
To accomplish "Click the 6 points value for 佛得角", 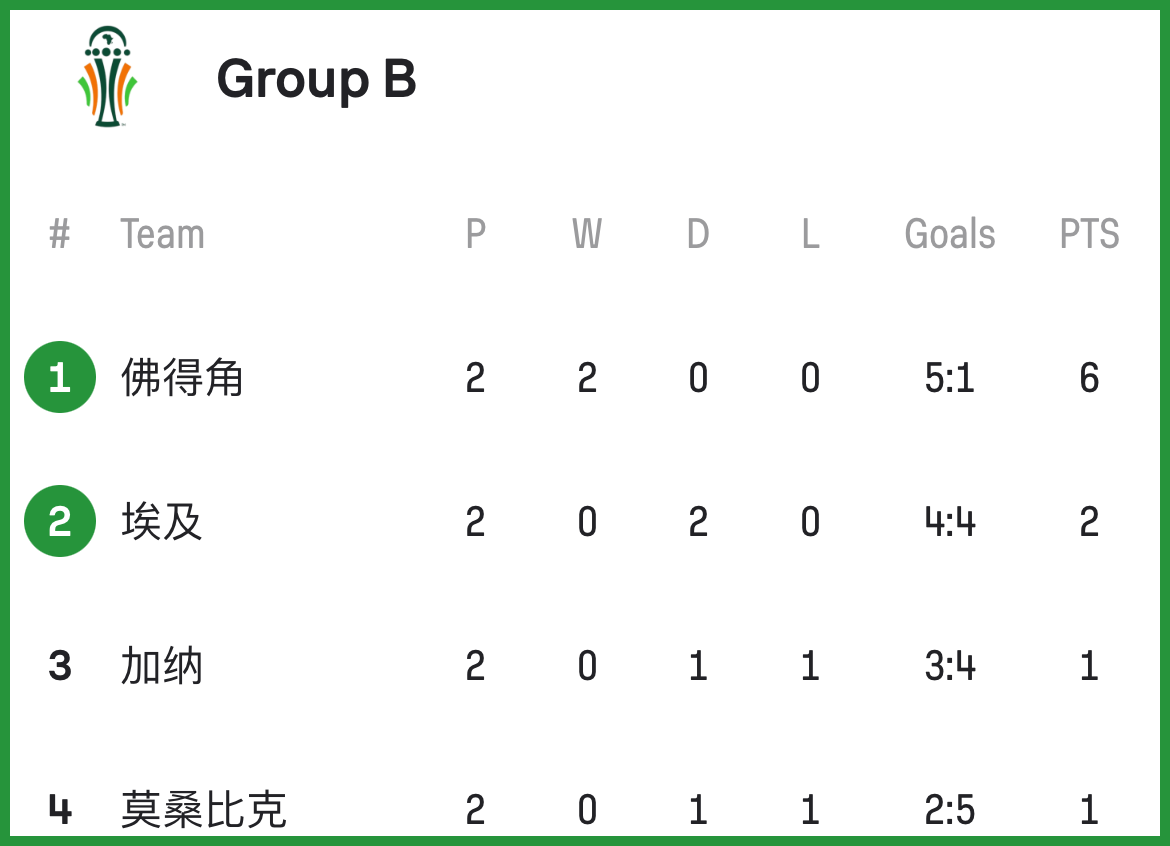I will coord(1089,377).
